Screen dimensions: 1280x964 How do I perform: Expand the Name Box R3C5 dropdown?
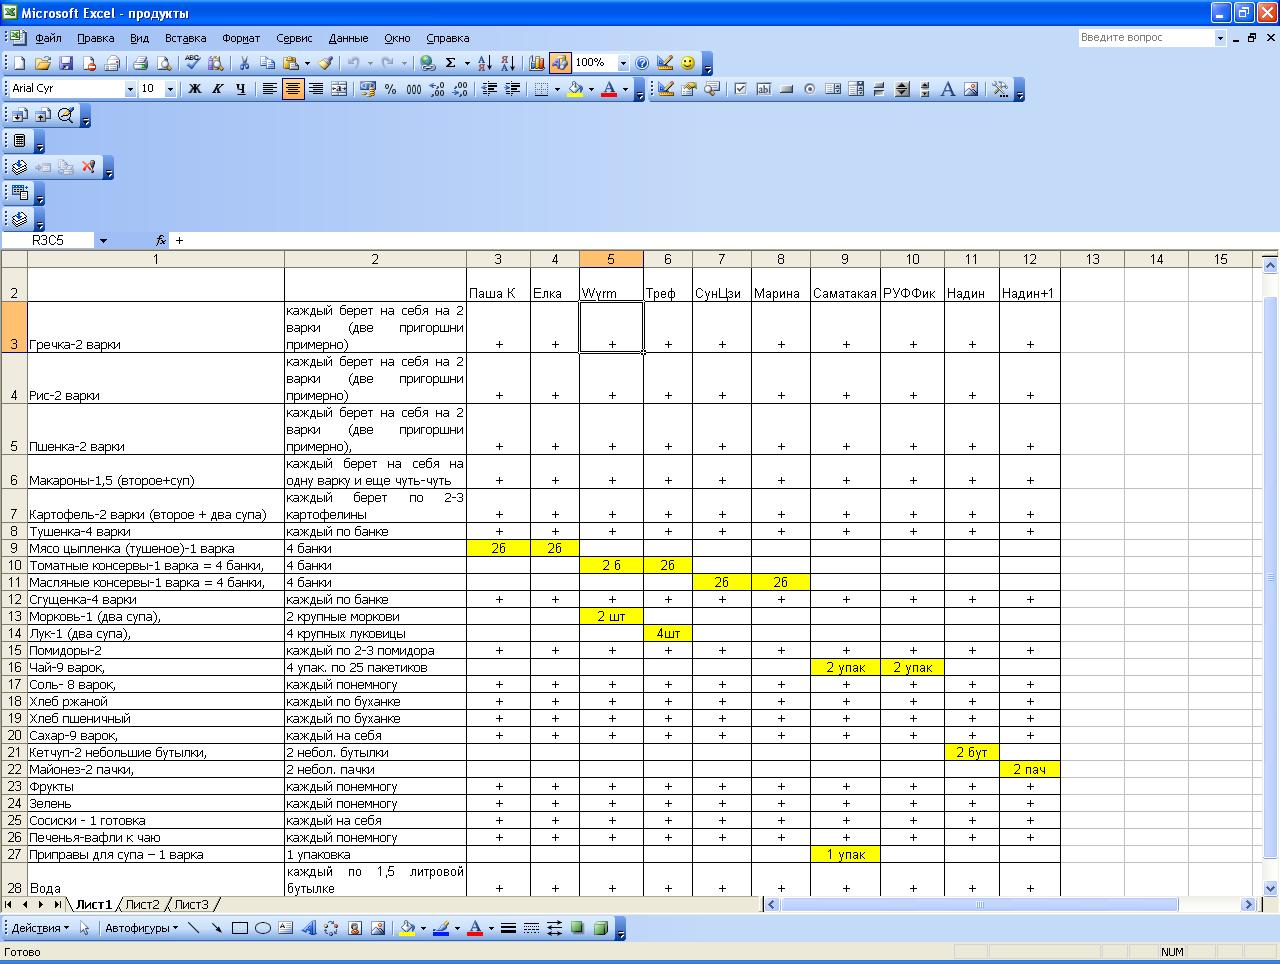click(x=102, y=240)
